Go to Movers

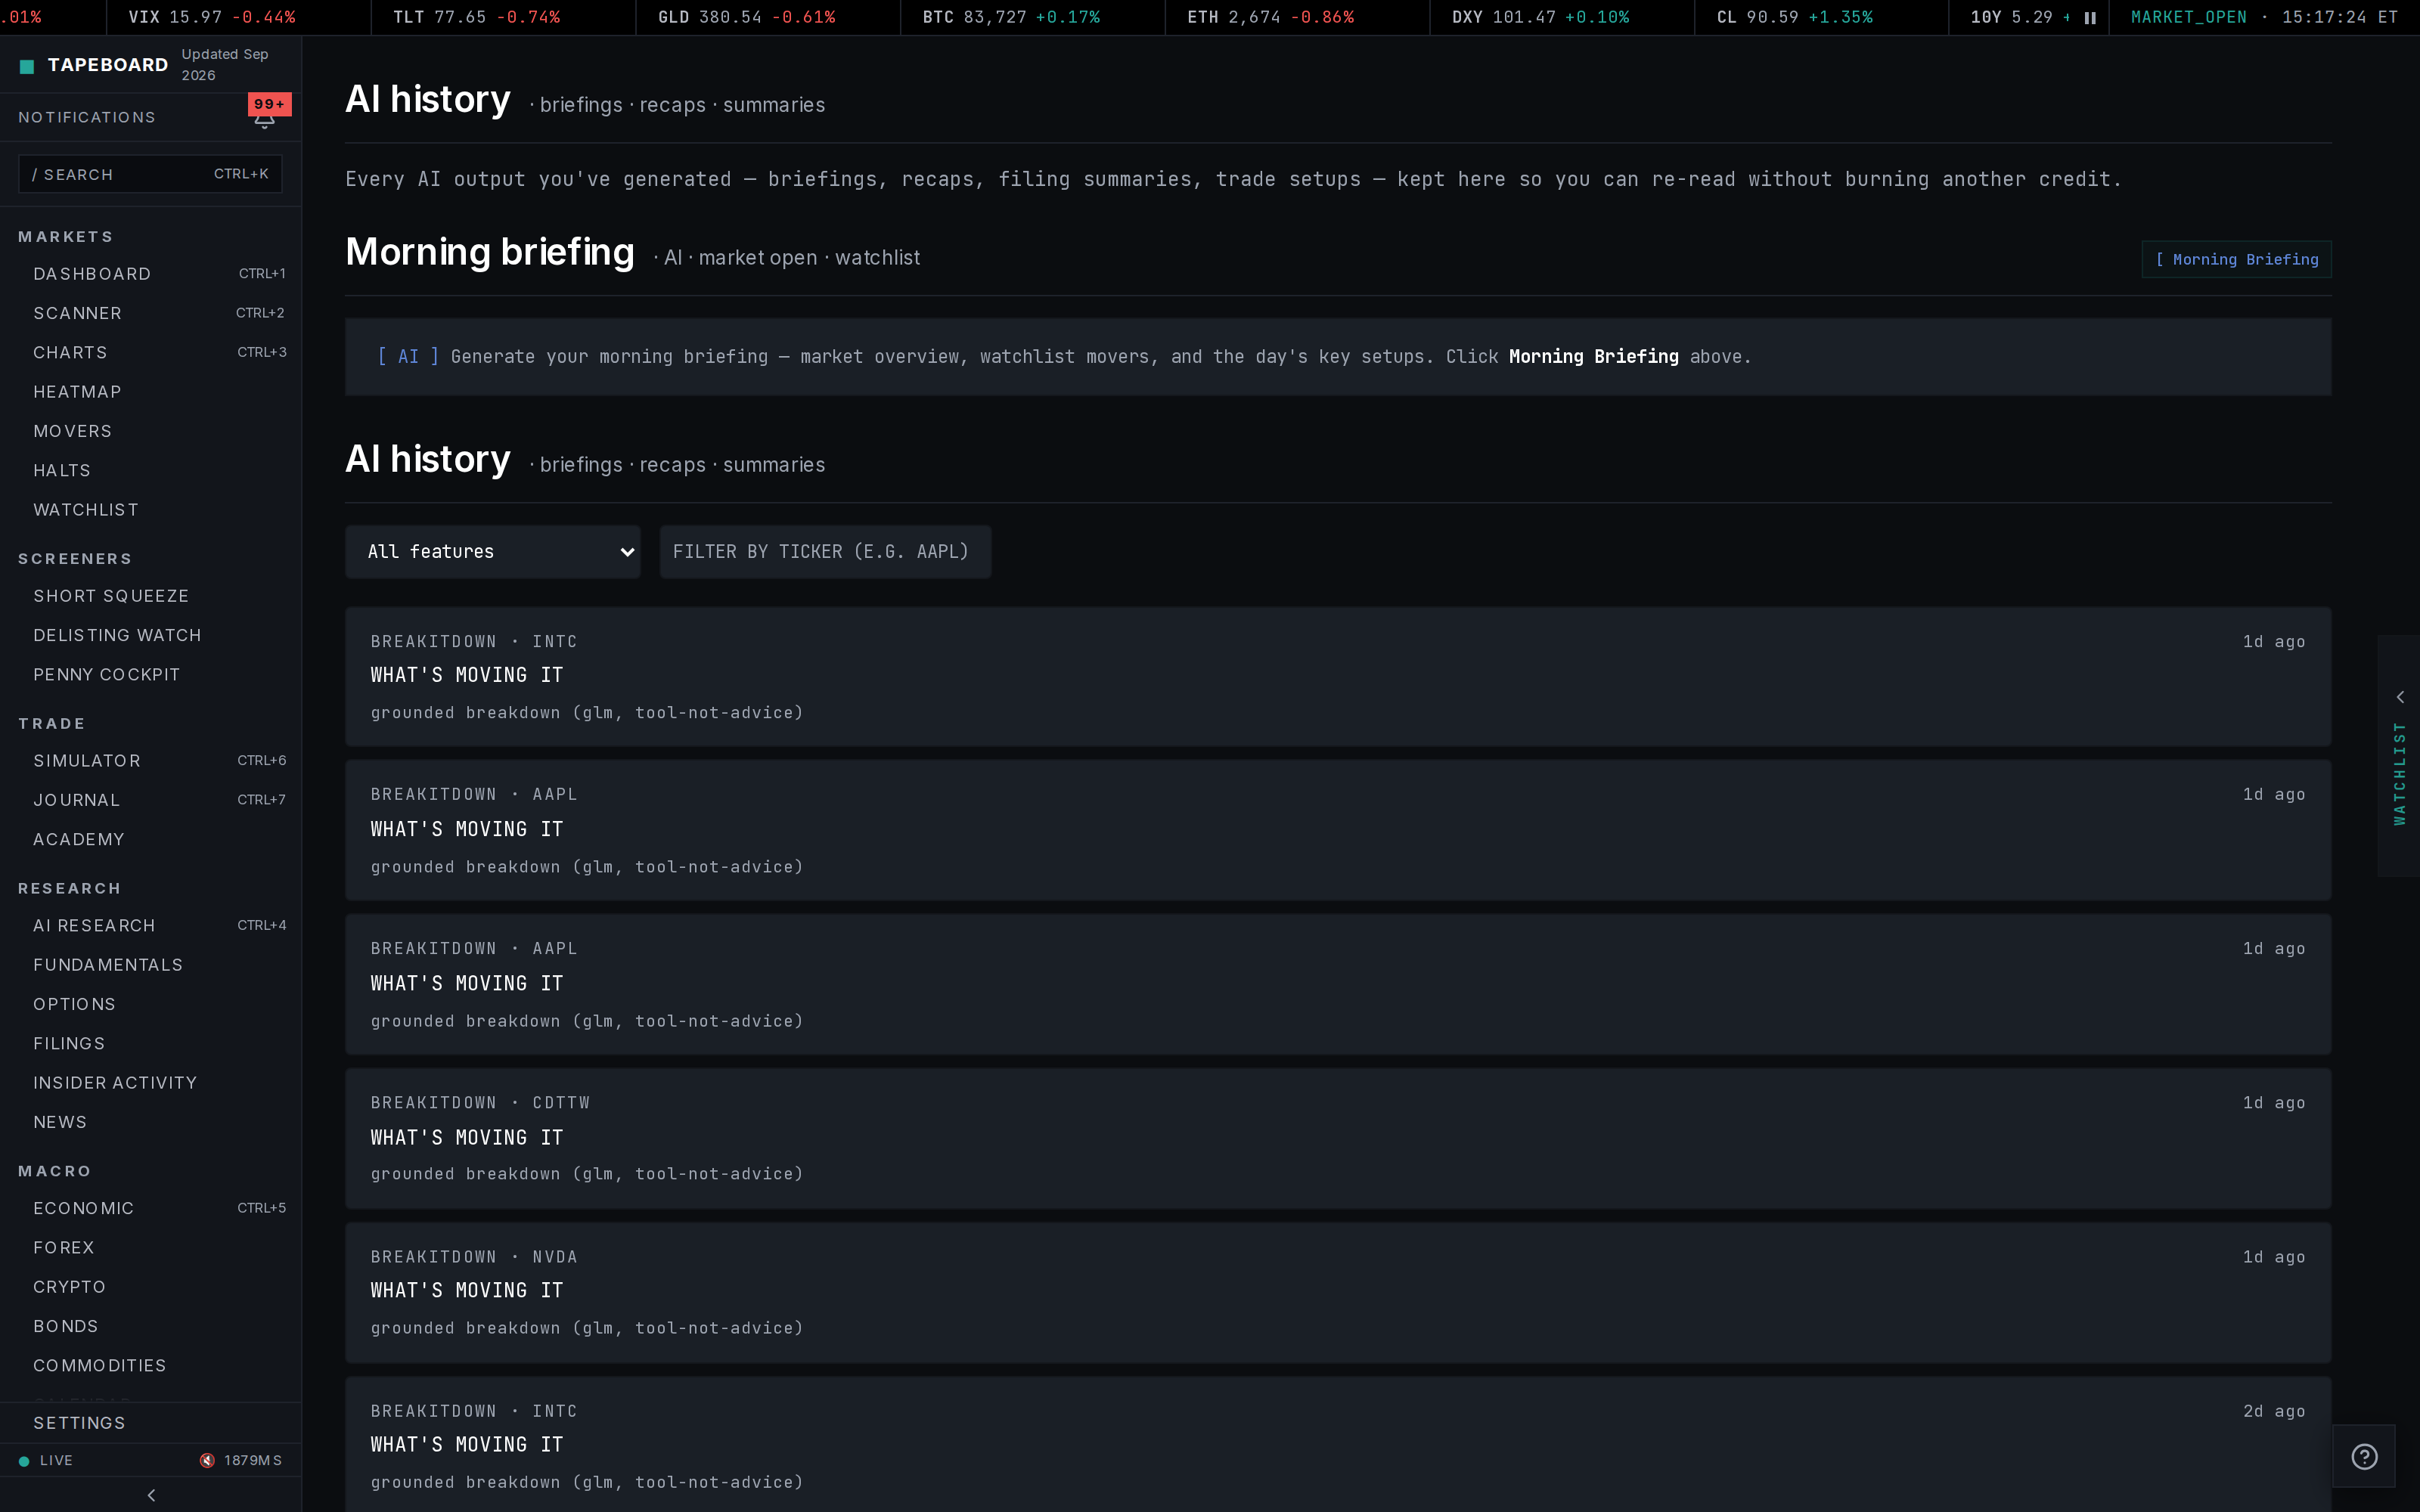[x=151, y=431]
